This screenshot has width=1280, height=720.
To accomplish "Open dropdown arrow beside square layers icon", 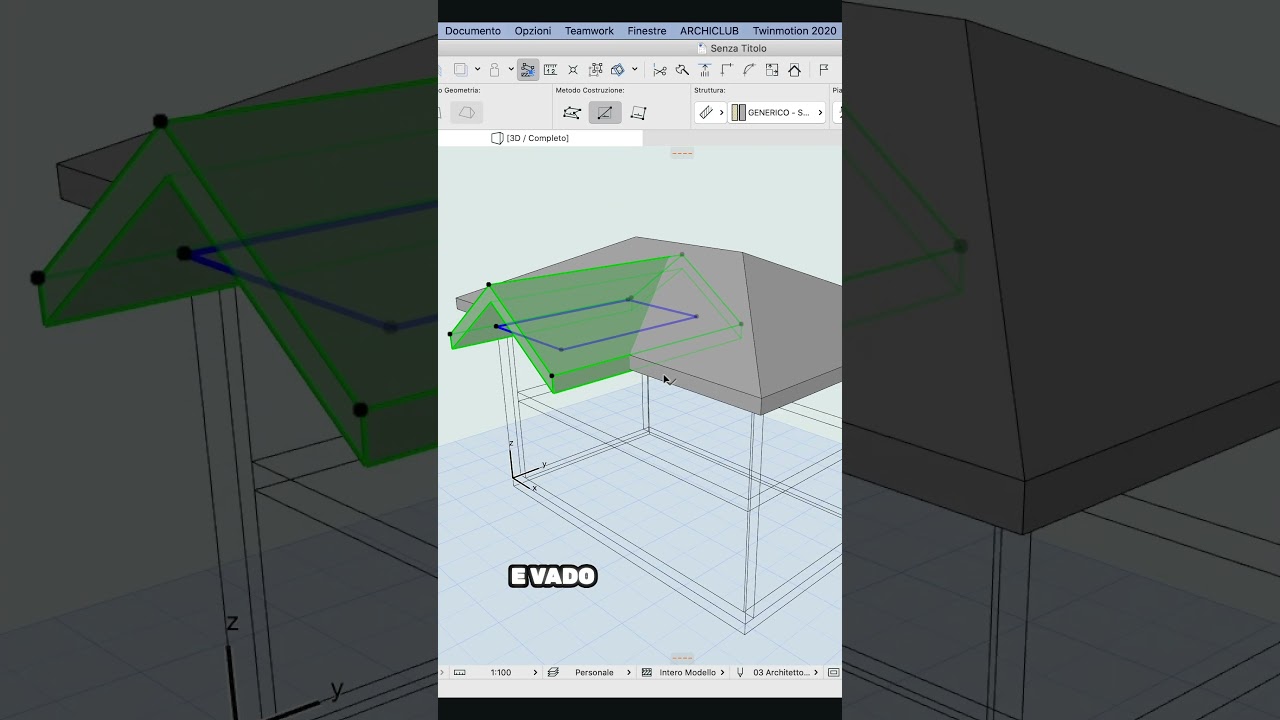I will tap(477, 70).
